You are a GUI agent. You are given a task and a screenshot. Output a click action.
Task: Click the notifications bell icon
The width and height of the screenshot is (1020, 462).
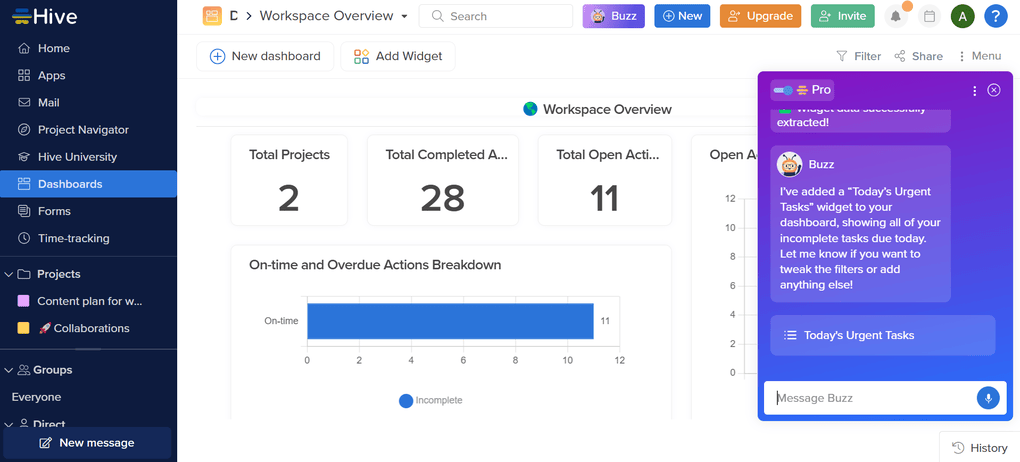pyautogui.click(x=895, y=16)
